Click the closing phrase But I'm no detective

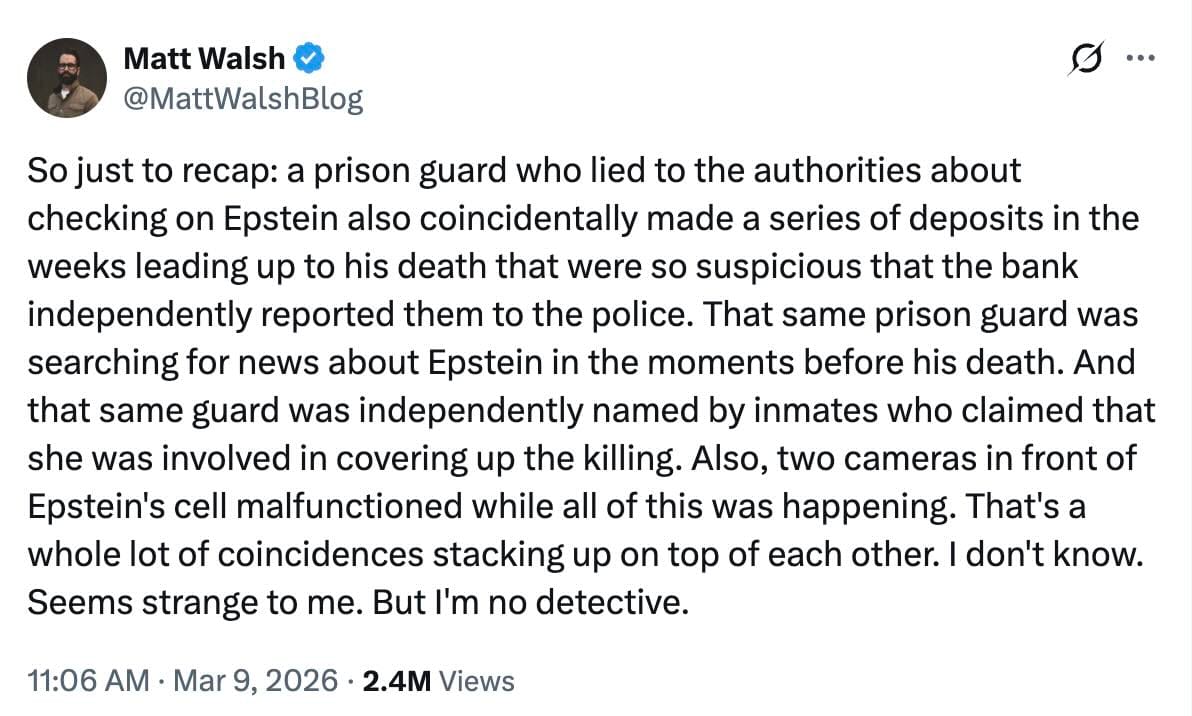[531, 602]
